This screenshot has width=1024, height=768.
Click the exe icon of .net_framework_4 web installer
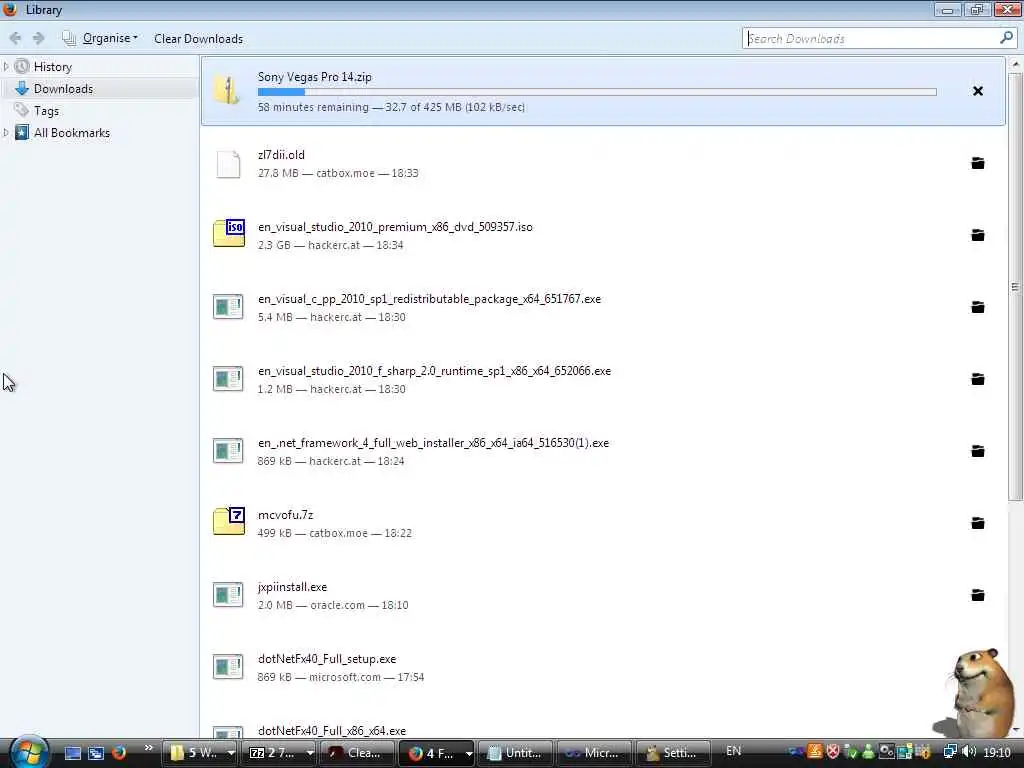pyautogui.click(x=228, y=450)
